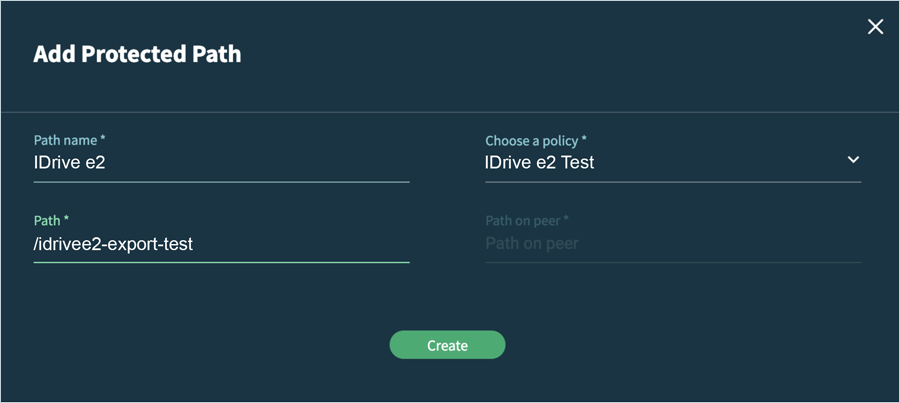The width and height of the screenshot is (900, 403).
Task: Click the asterisk after Choose a policy
Action: [x=585, y=140]
